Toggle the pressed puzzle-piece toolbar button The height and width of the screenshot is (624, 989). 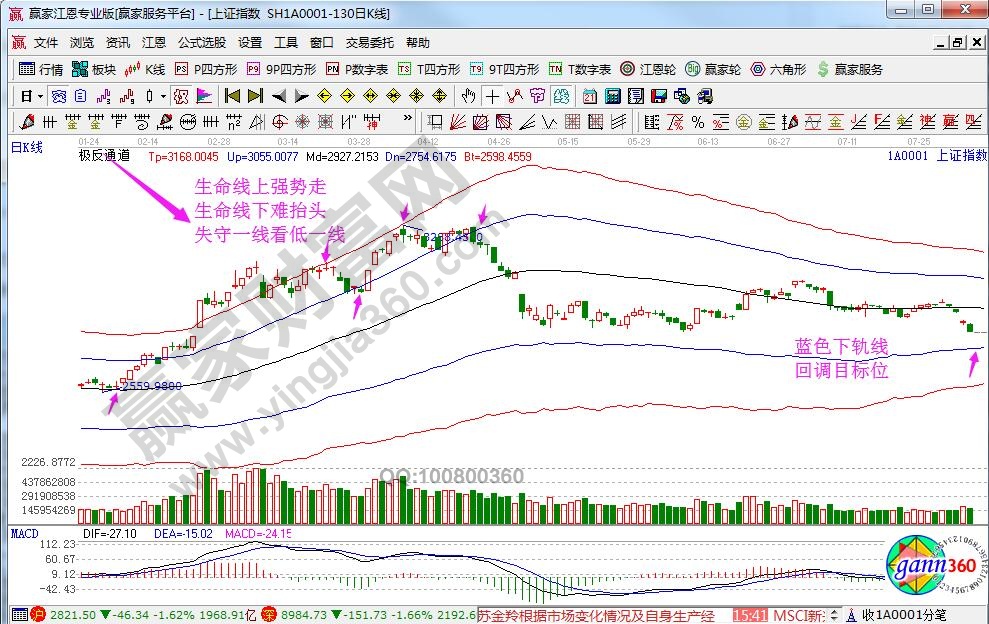180,96
